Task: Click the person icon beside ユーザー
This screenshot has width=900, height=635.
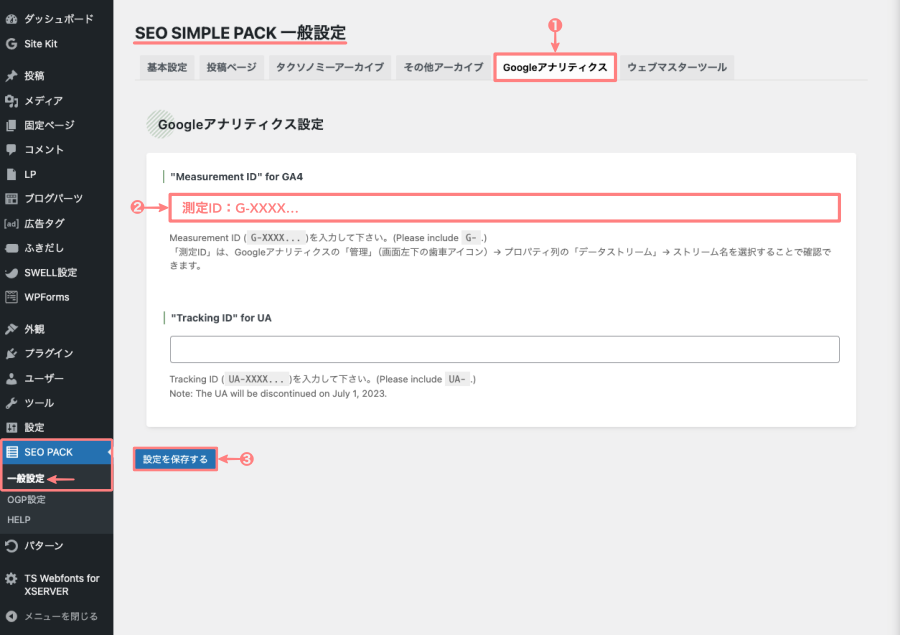Action: tap(11, 378)
